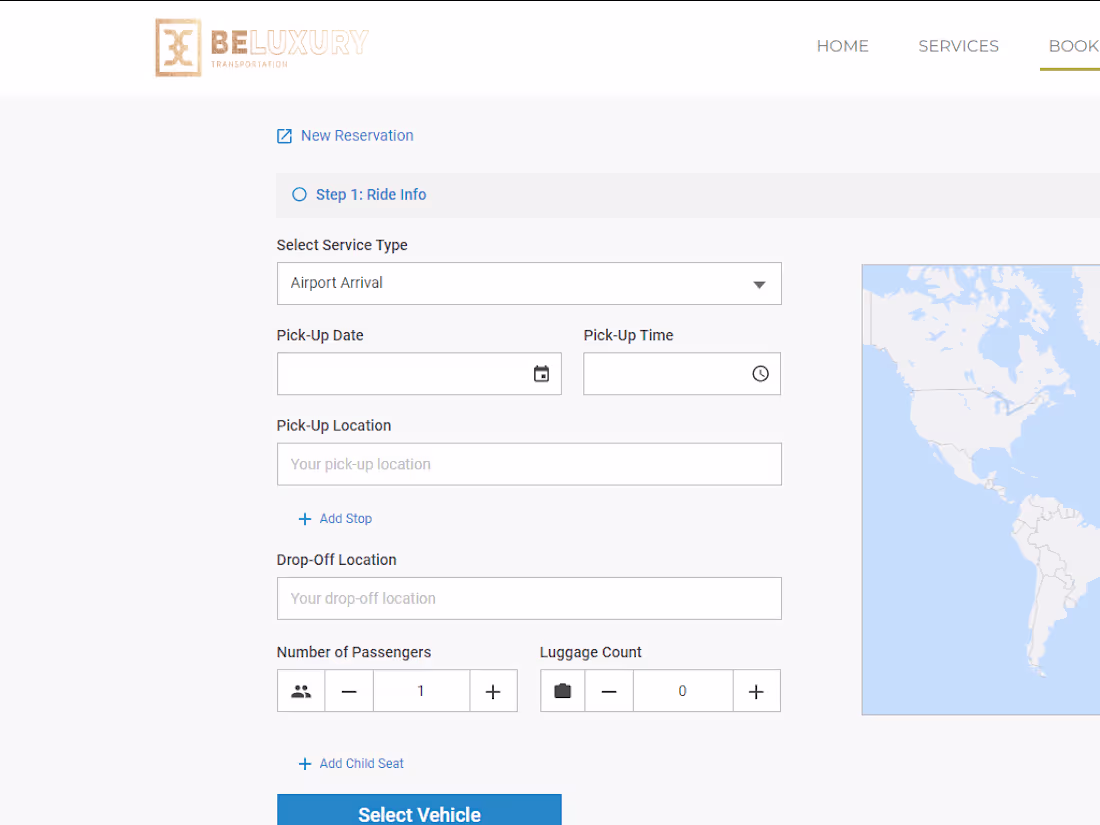This screenshot has width=1100, height=825.
Task: Open the SERVICES menu item
Action: click(958, 46)
